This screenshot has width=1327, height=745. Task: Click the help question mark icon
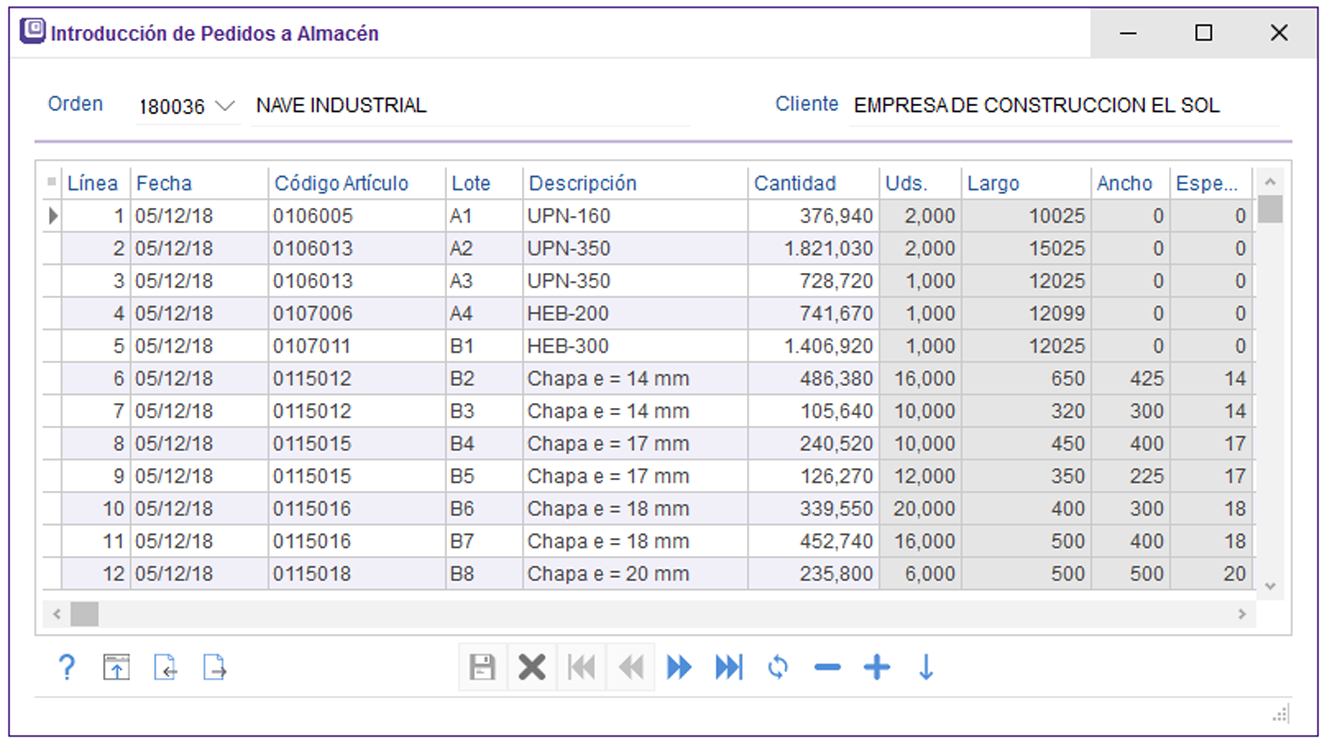coord(66,667)
